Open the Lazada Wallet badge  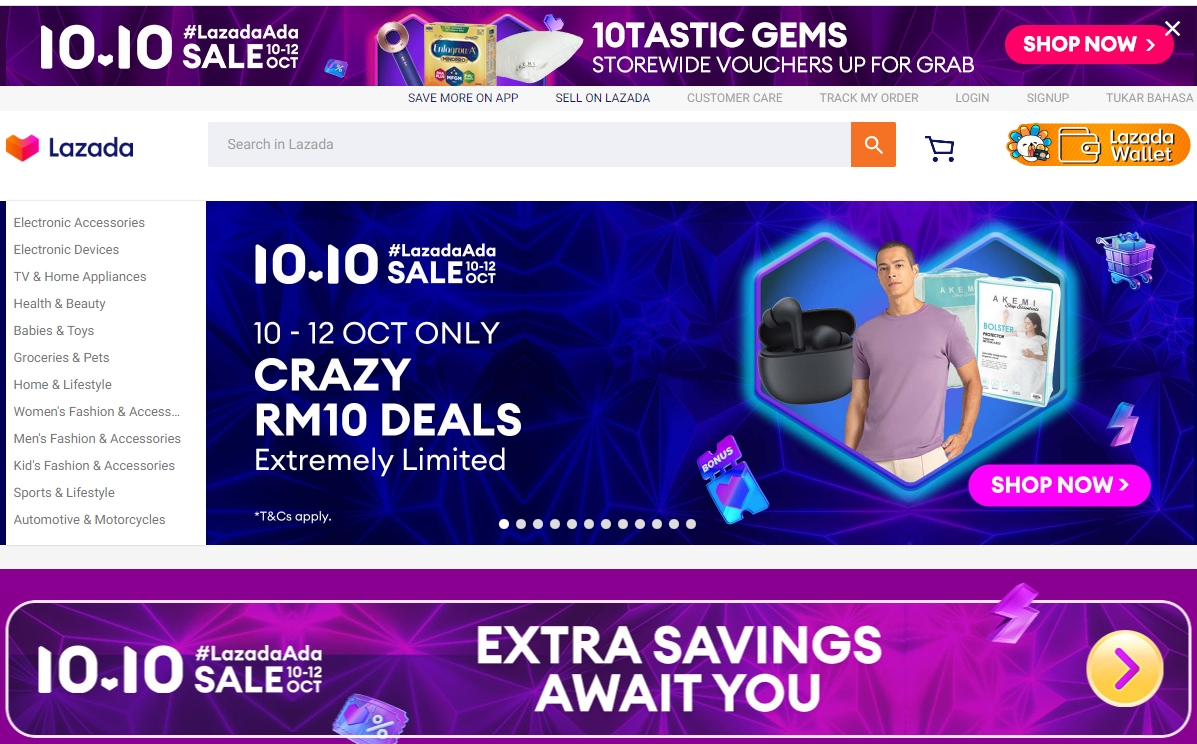pos(1098,144)
